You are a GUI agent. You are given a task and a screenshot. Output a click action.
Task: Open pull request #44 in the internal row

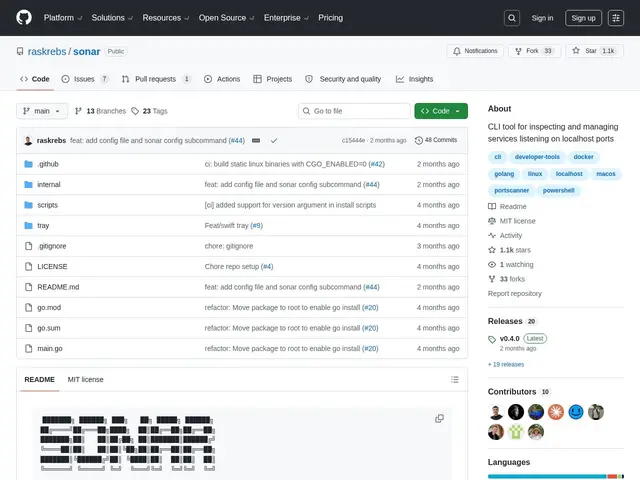click(371, 184)
